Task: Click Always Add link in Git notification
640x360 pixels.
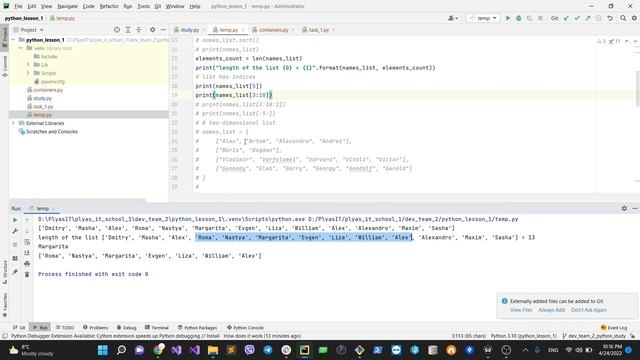Action: click(551, 310)
